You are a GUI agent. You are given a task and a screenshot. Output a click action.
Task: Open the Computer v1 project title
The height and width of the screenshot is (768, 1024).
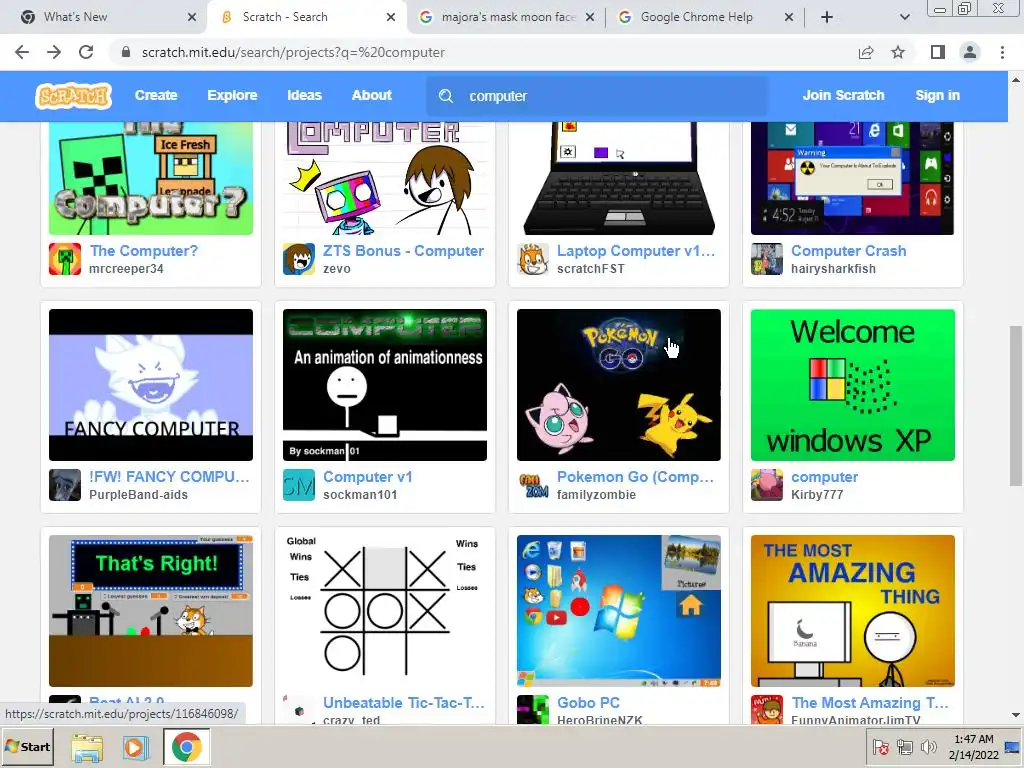[x=368, y=477]
